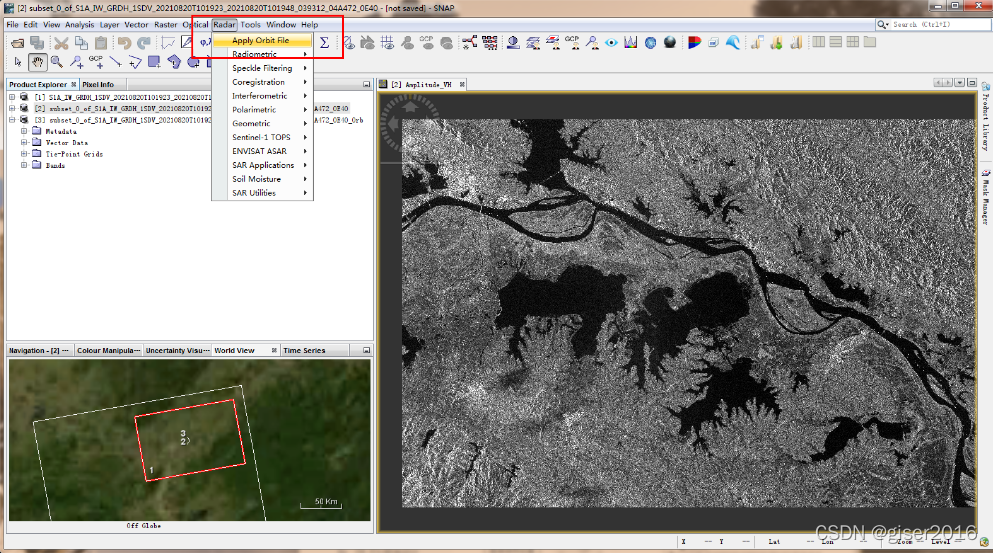Open the World Map globe icon
Viewport: 993px width, 553px height.
coord(650,43)
